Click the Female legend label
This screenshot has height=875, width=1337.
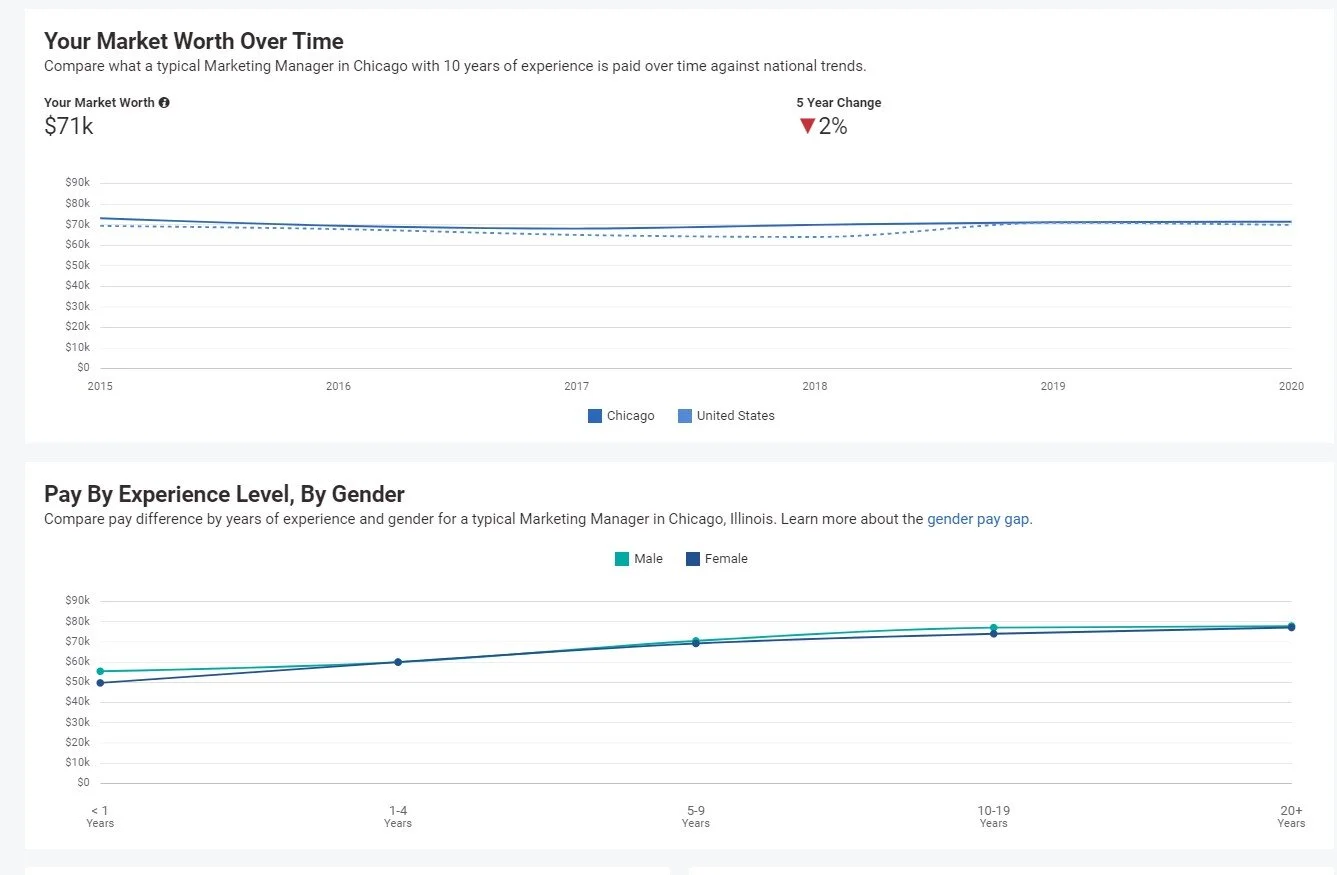pyautogui.click(x=726, y=559)
